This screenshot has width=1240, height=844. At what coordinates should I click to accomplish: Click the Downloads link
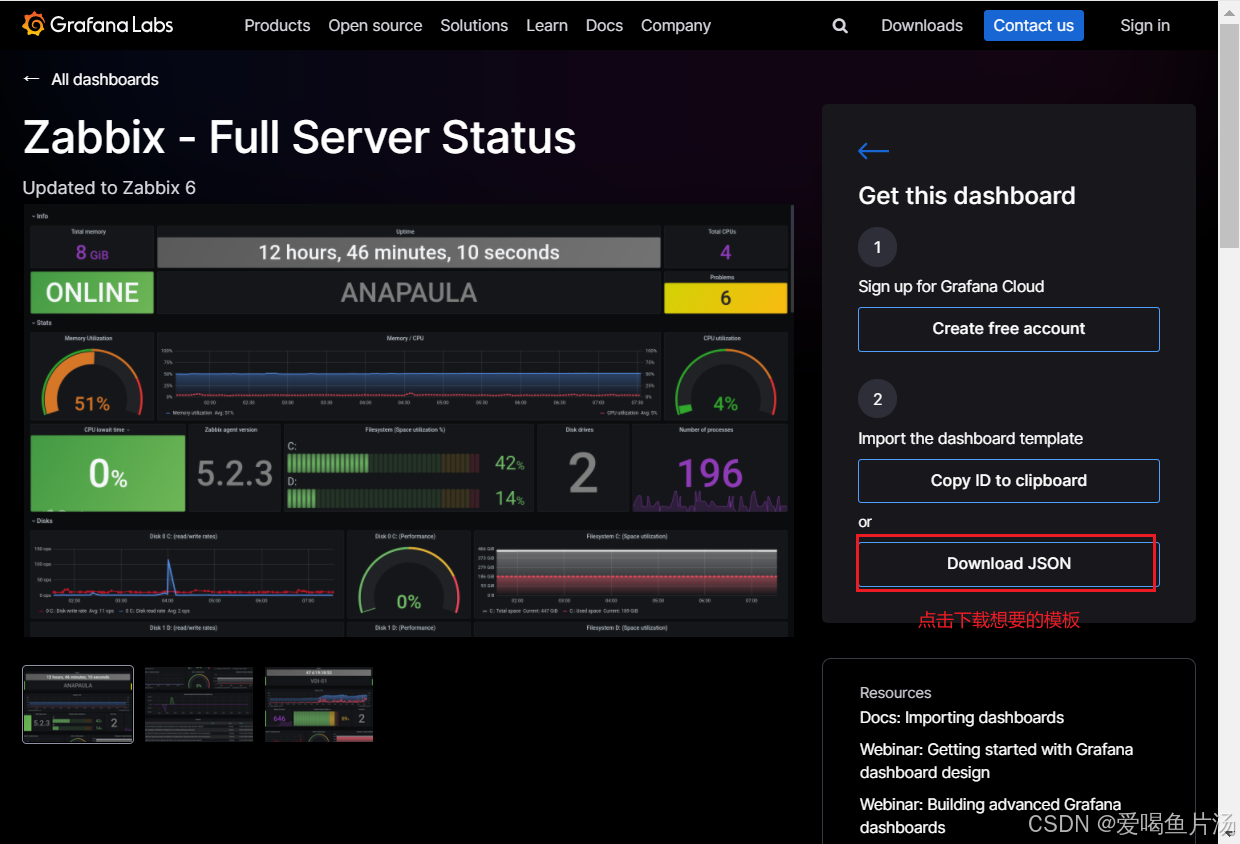(x=922, y=26)
